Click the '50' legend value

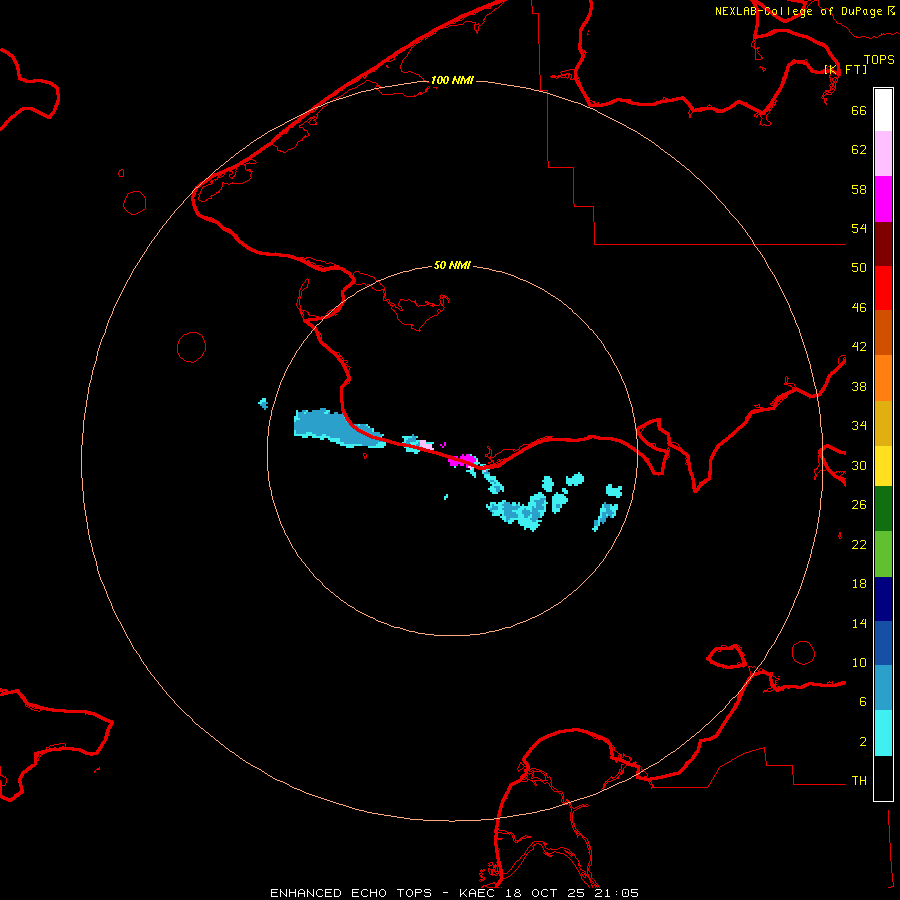pos(859,267)
